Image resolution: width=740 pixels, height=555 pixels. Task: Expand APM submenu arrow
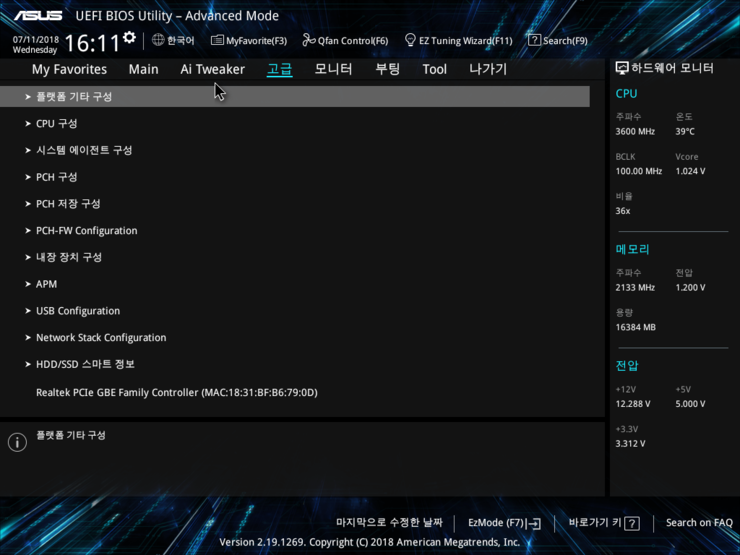pyautogui.click(x=28, y=284)
